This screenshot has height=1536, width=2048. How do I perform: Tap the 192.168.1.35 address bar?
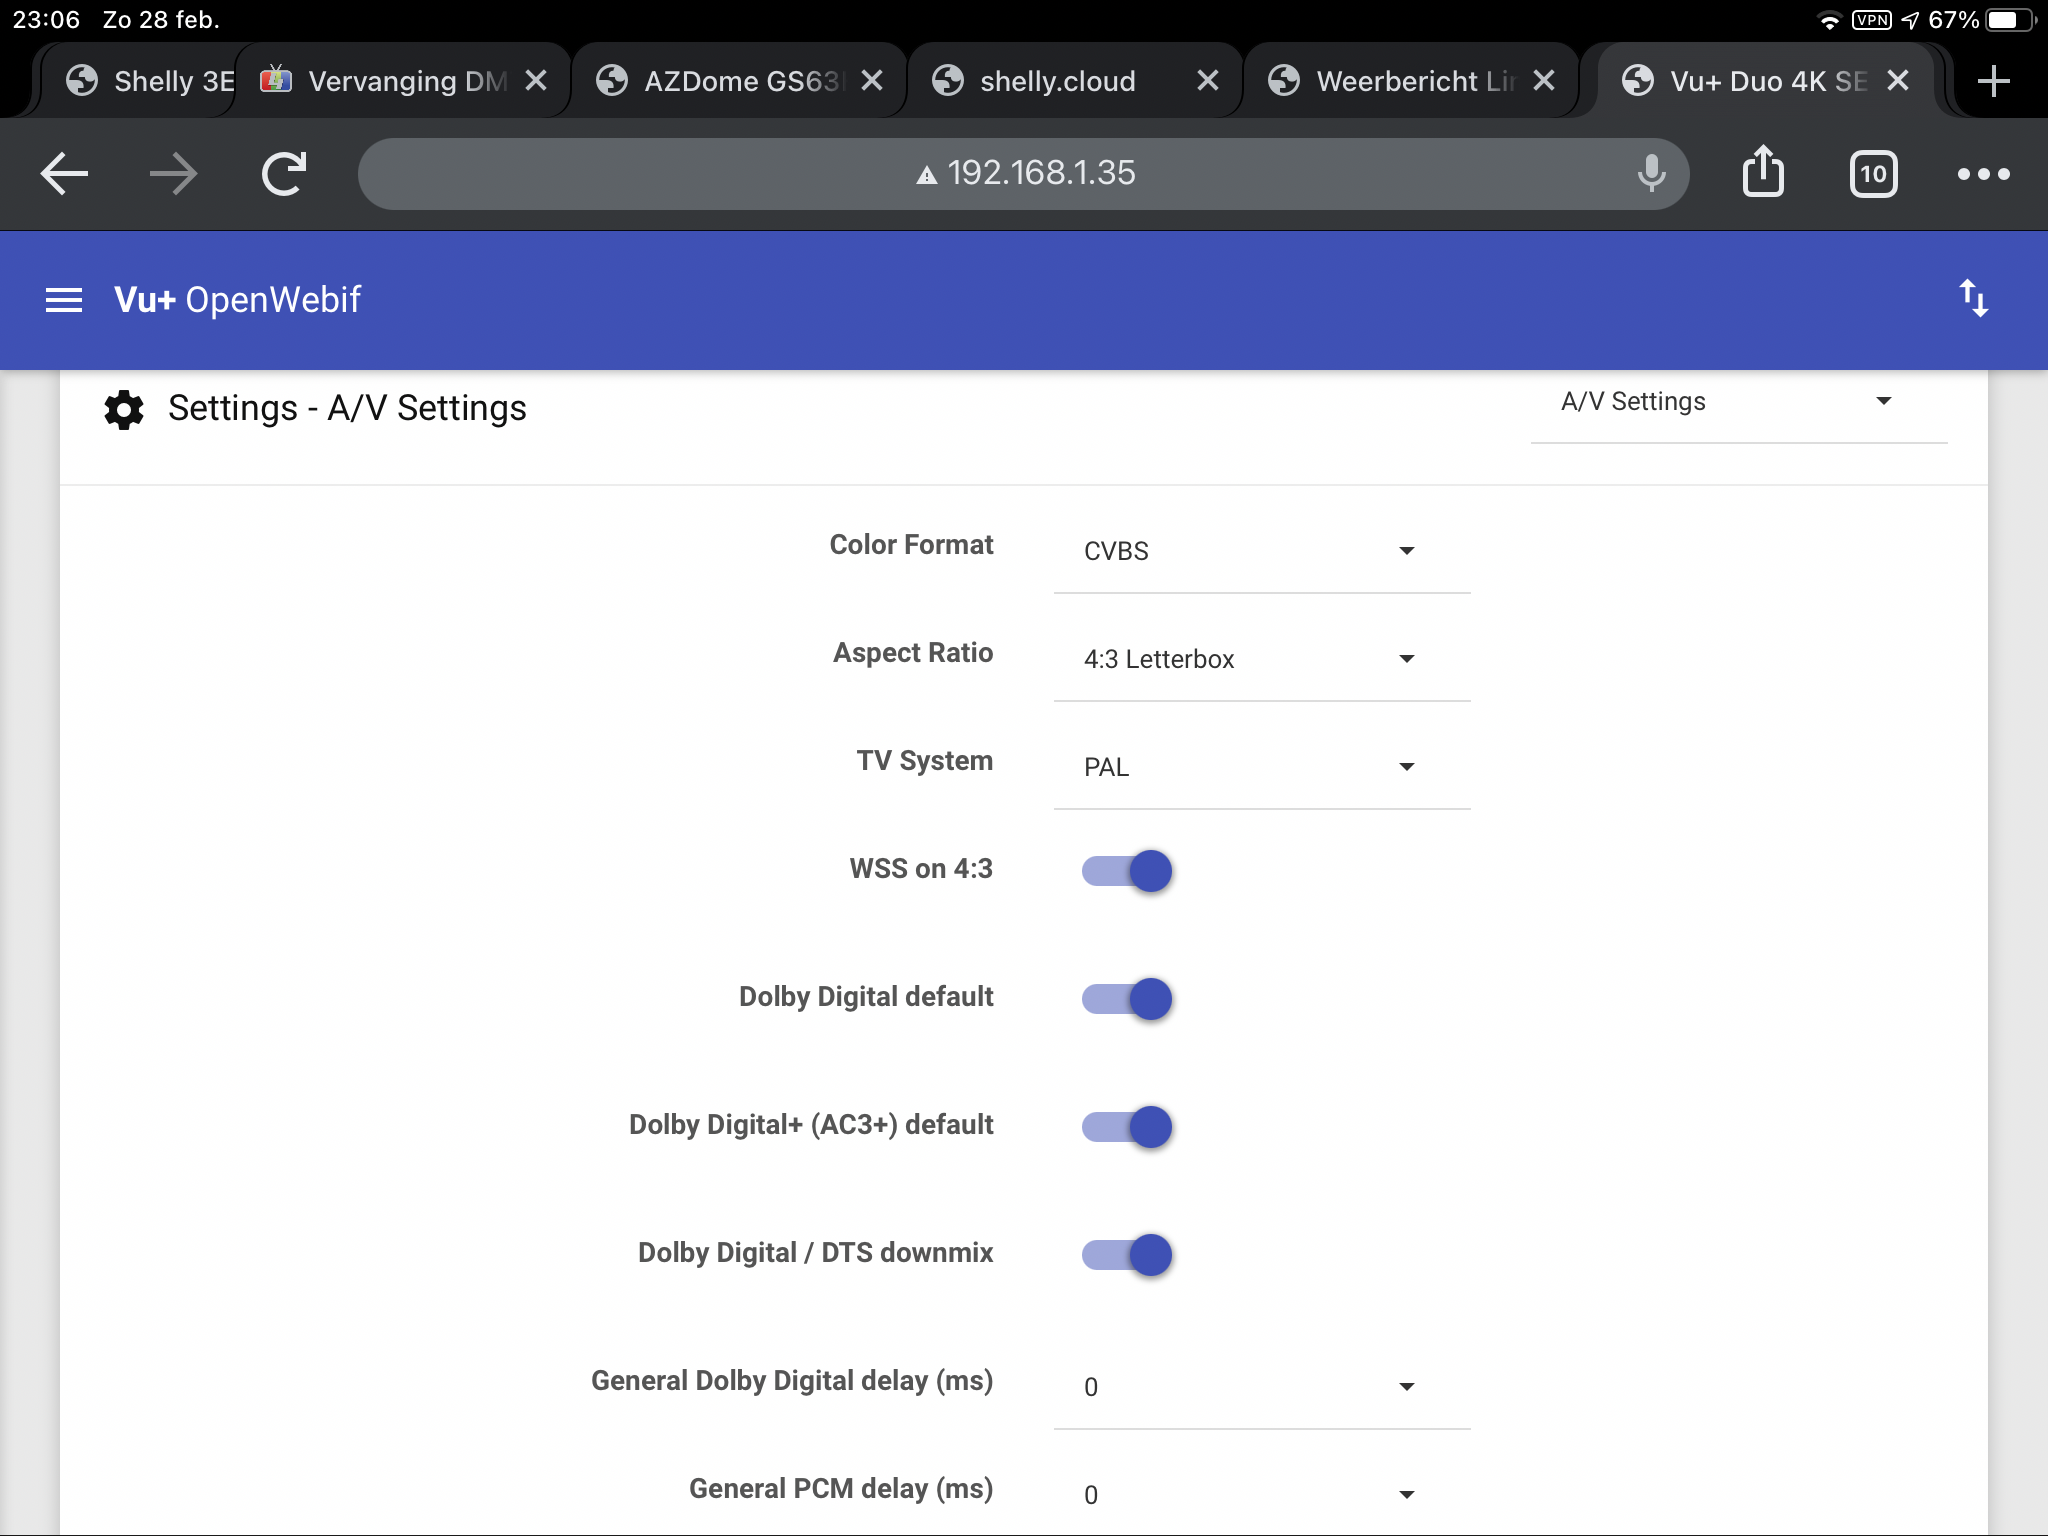(1025, 174)
